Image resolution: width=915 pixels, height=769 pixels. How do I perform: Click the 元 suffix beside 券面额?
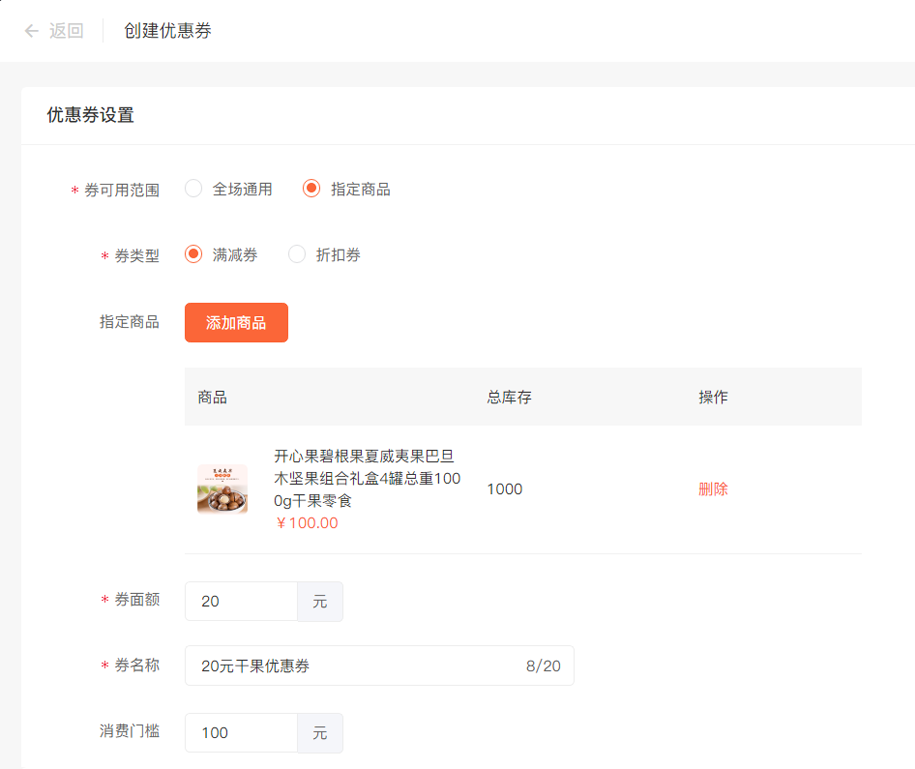click(320, 601)
